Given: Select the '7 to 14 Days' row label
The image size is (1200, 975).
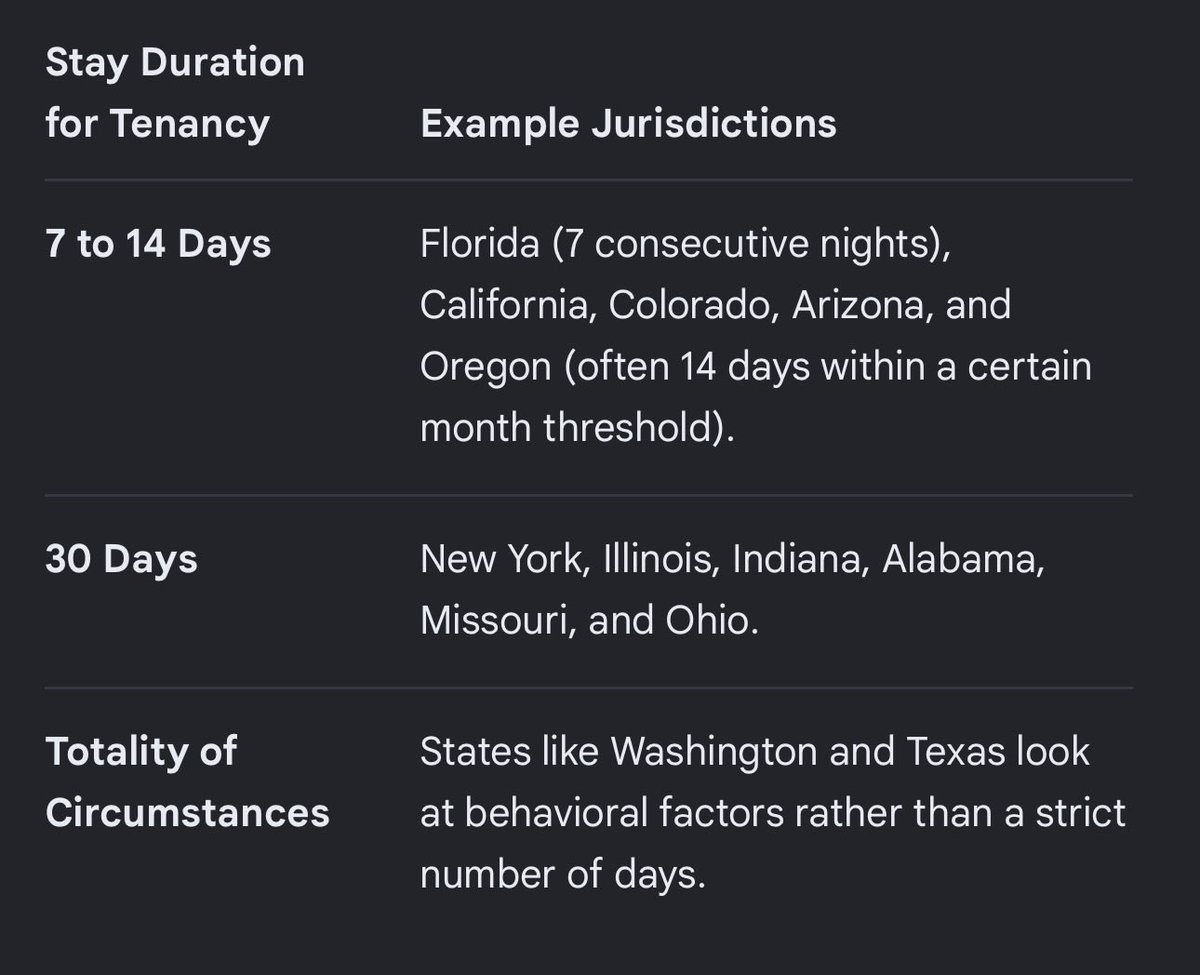Looking at the screenshot, I should [158, 244].
